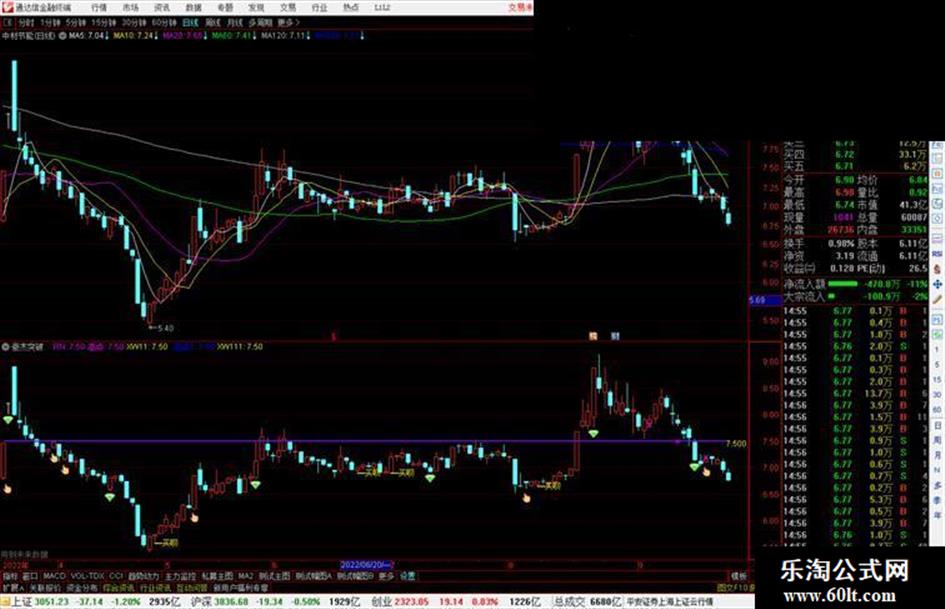
Task: Switch to the 日线 period tab
Action: [x=190, y=23]
